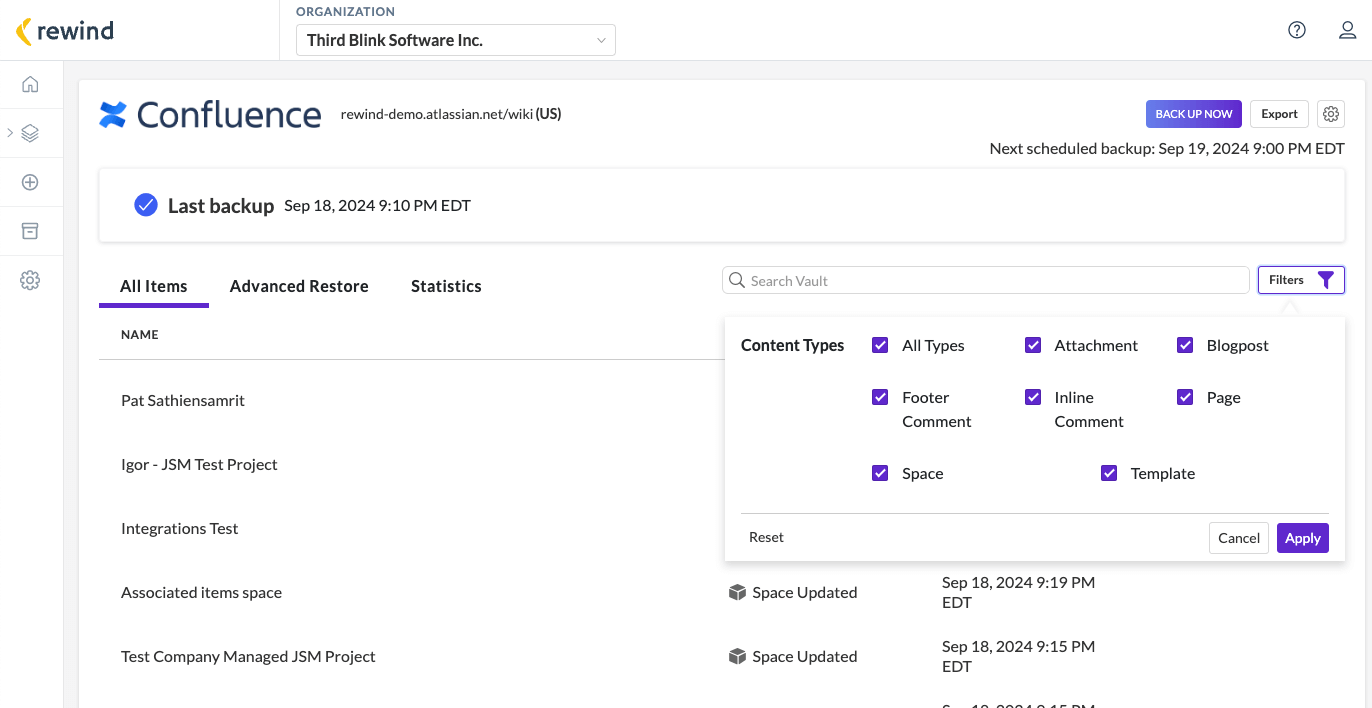Image resolution: width=1372 pixels, height=708 pixels.
Task: Open the Organization dropdown
Action: (x=456, y=40)
